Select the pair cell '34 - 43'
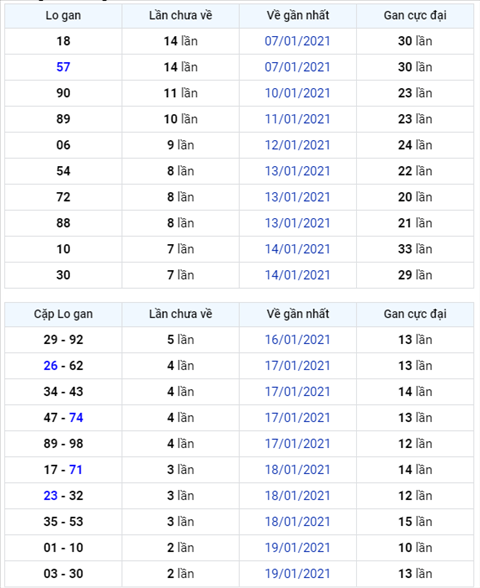The height and width of the screenshot is (588, 480). click(x=63, y=392)
